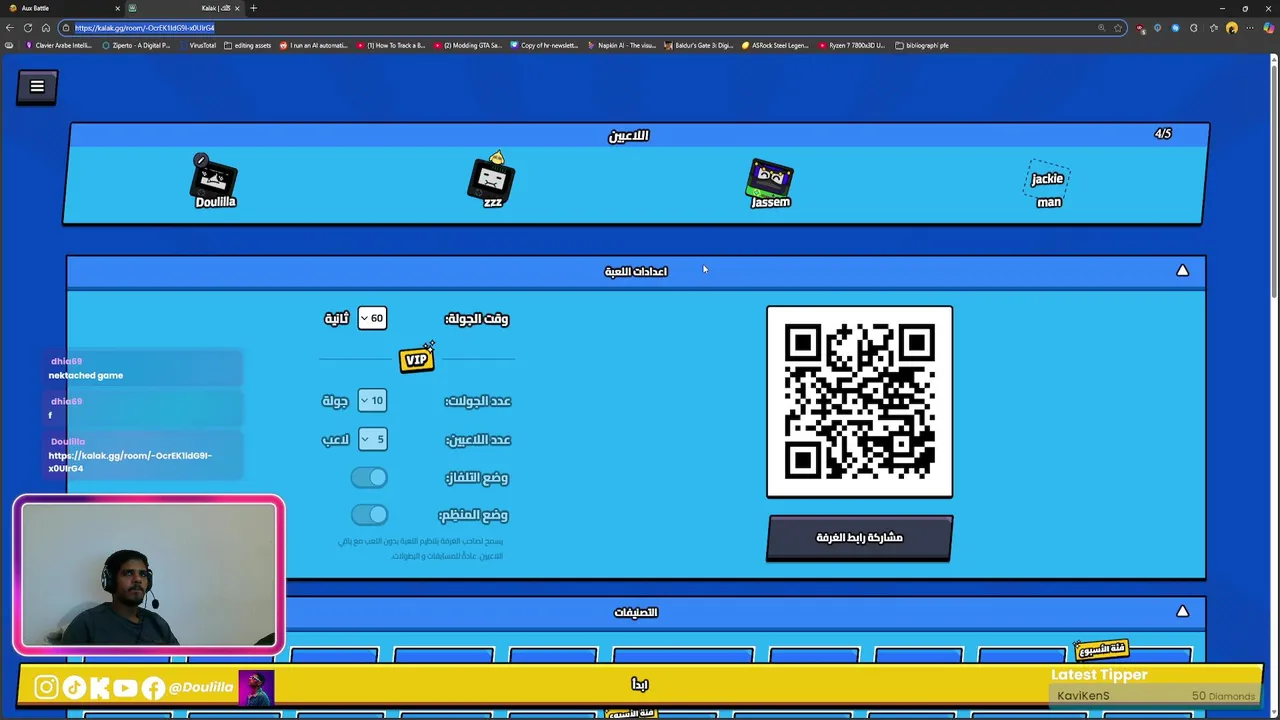Open the new tab with the plus button

pyautogui.click(x=253, y=8)
